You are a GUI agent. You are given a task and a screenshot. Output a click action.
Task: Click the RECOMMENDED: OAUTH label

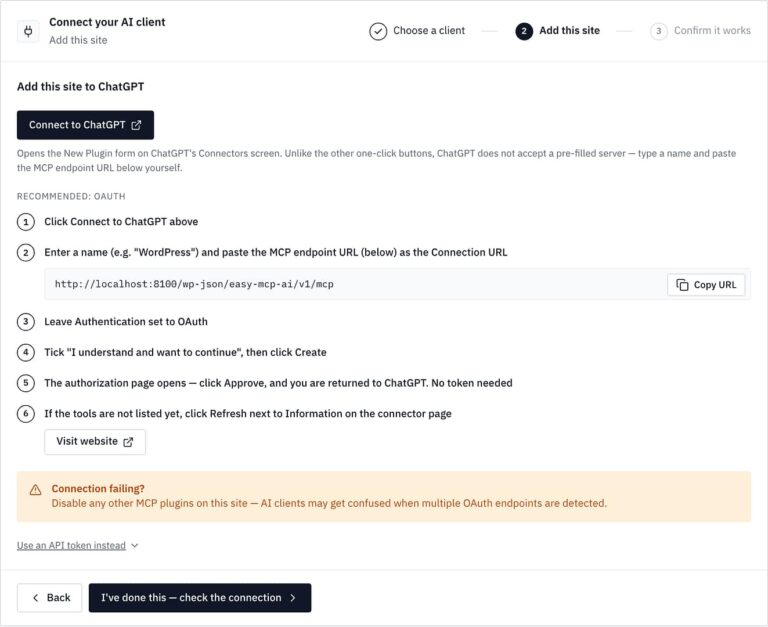coord(71,196)
